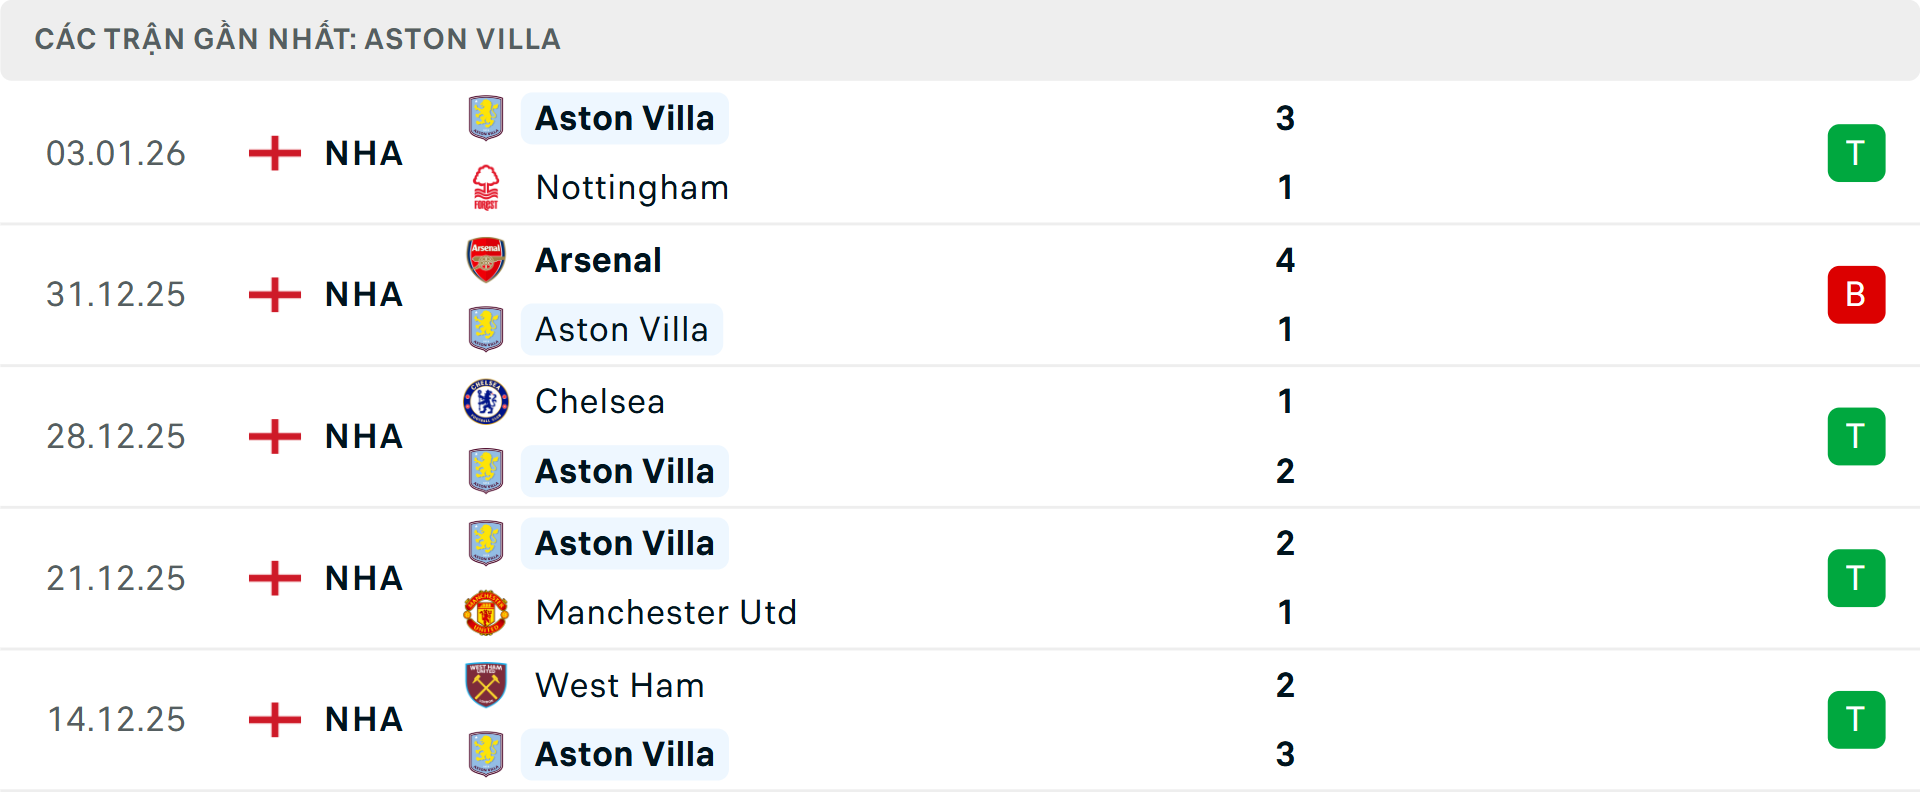Image resolution: width=1920 pixels, height=792 pixels.
Task: Click the Chelsea club badge
Action: (x=487, y=401)
